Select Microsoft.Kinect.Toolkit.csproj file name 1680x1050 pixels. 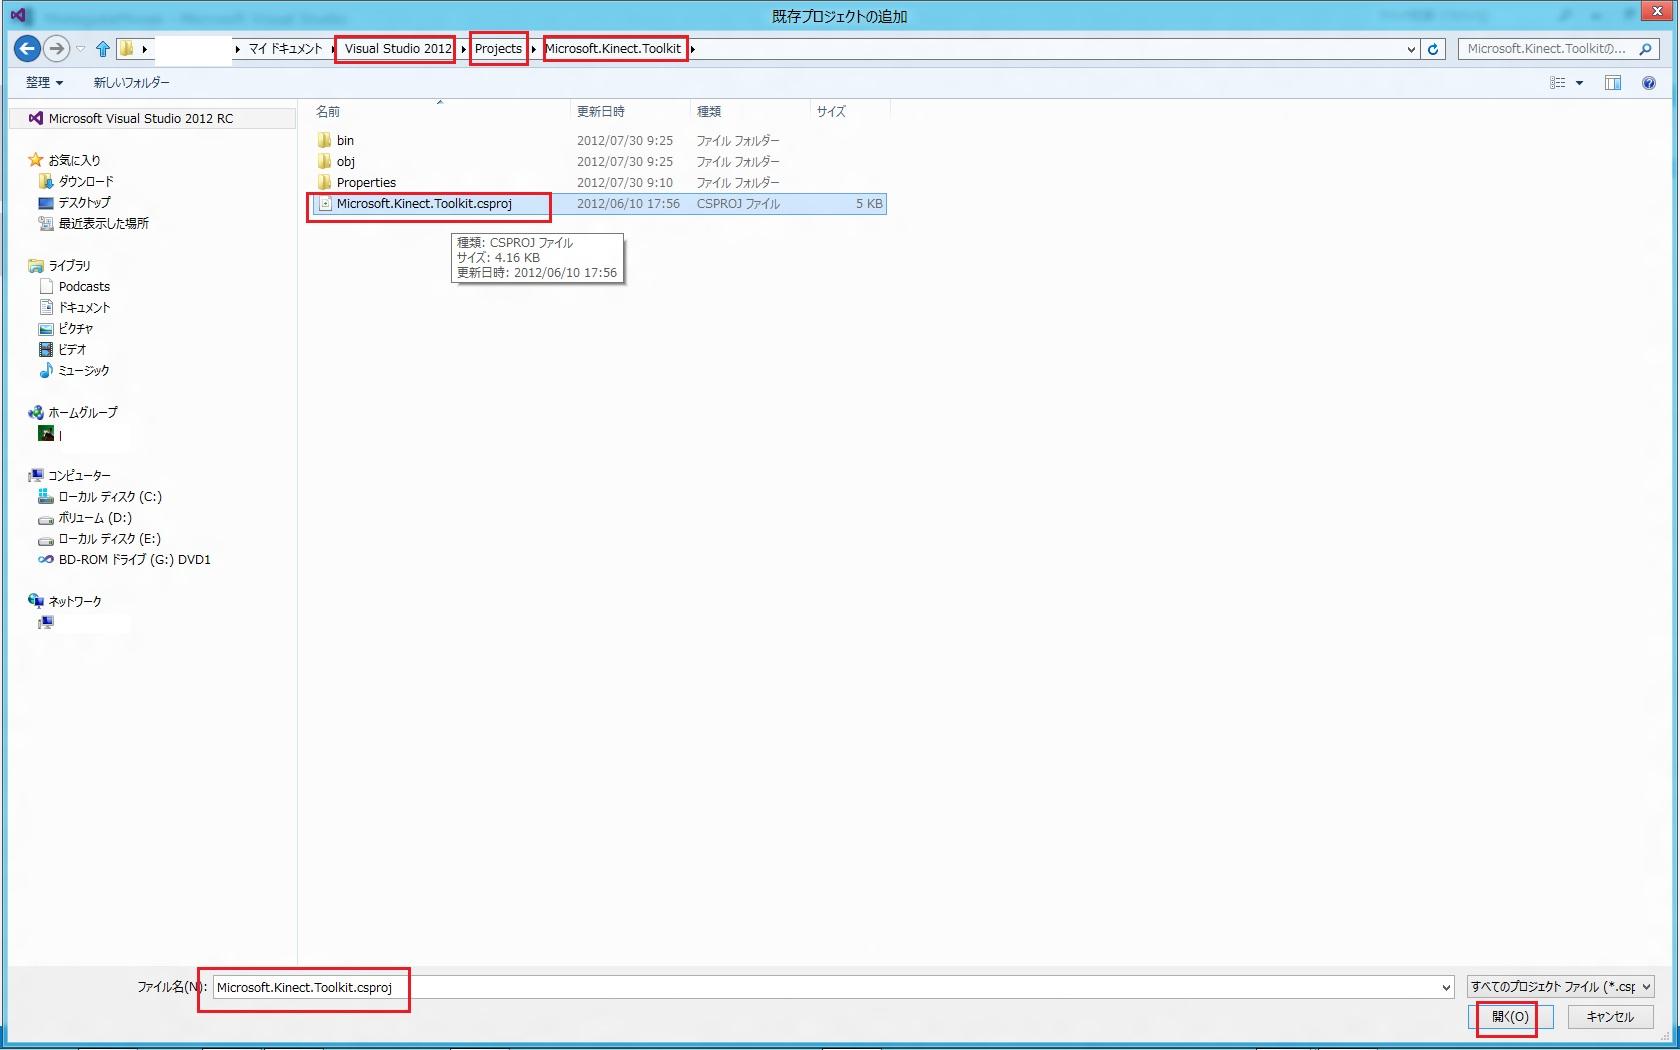pyautogui.click(x=424, y=204)
